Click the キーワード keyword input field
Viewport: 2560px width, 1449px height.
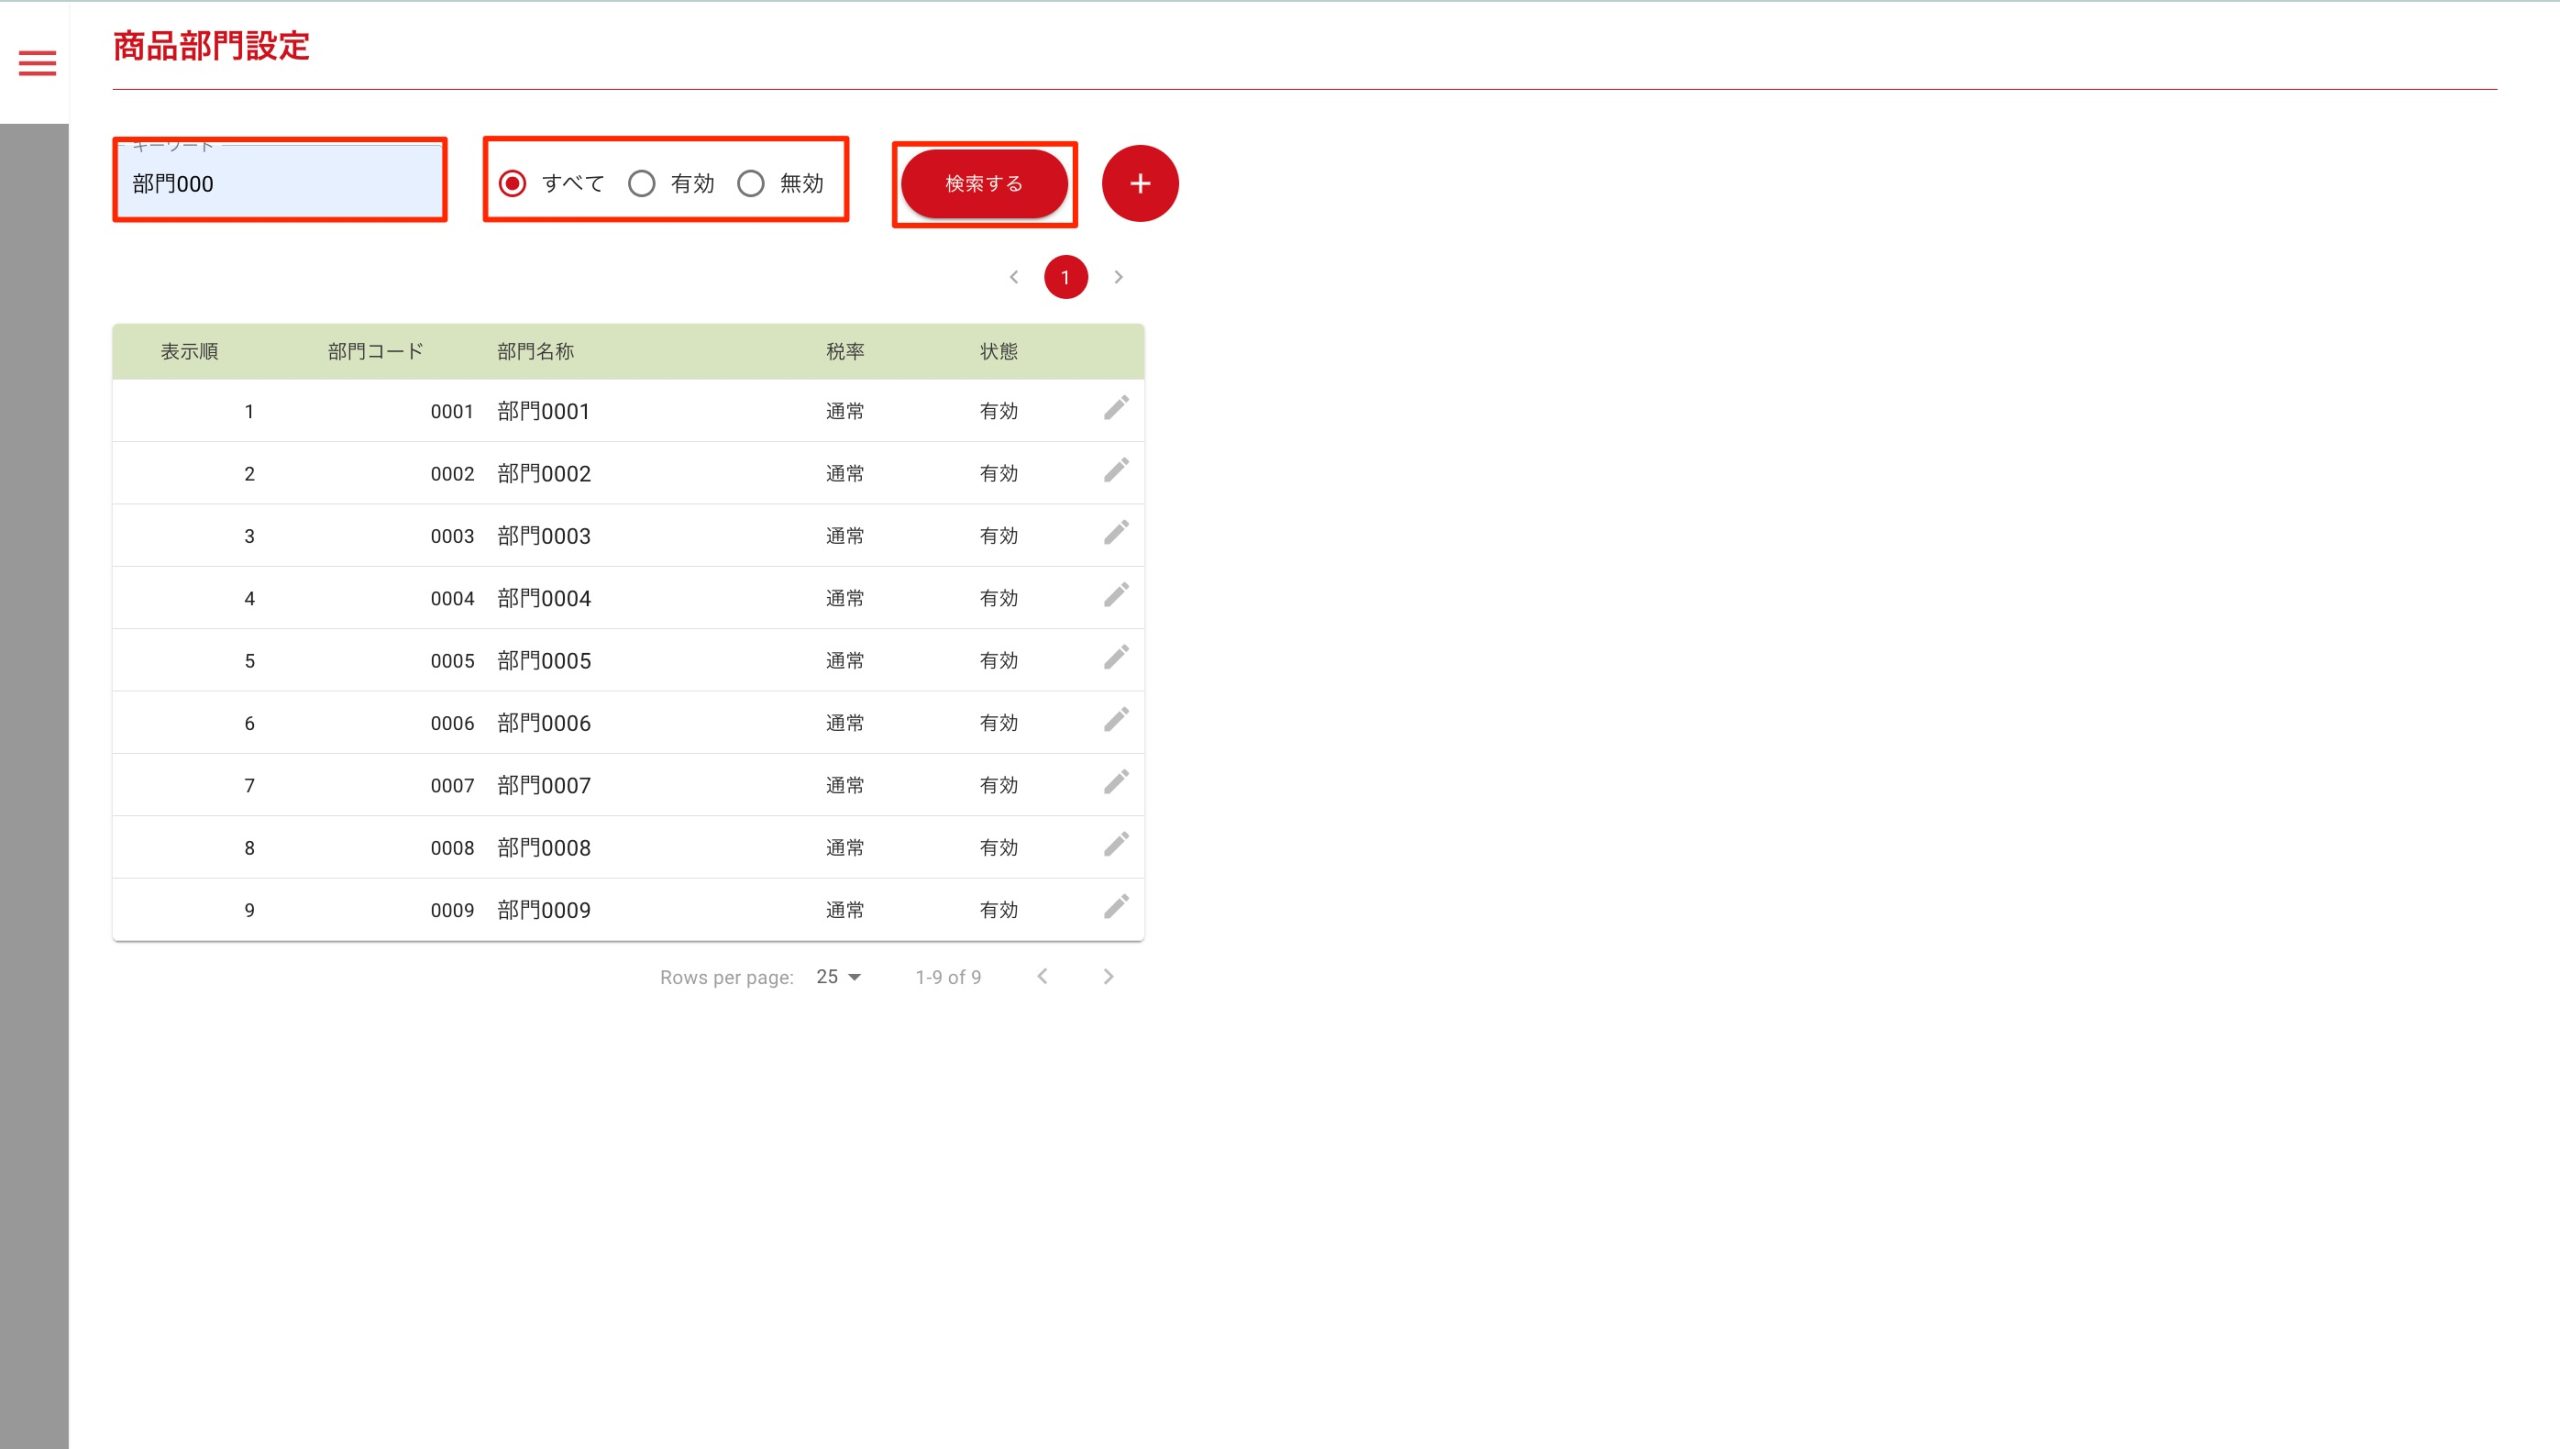coord(280,183)
